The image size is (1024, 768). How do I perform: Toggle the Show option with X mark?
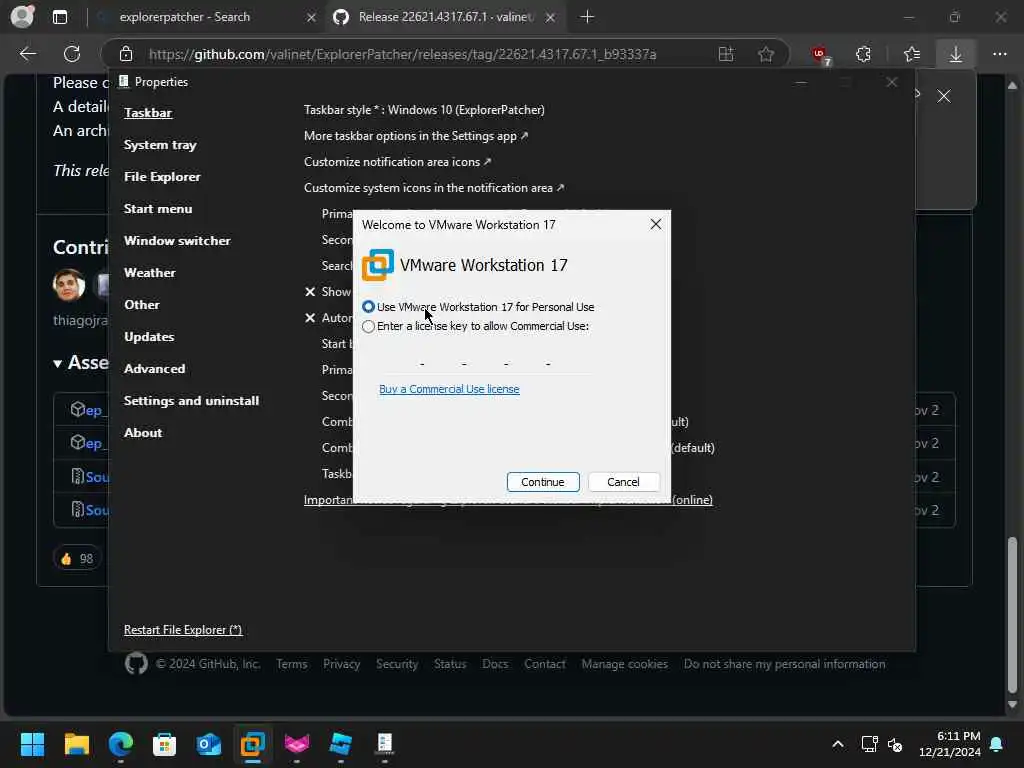(328, 292)
